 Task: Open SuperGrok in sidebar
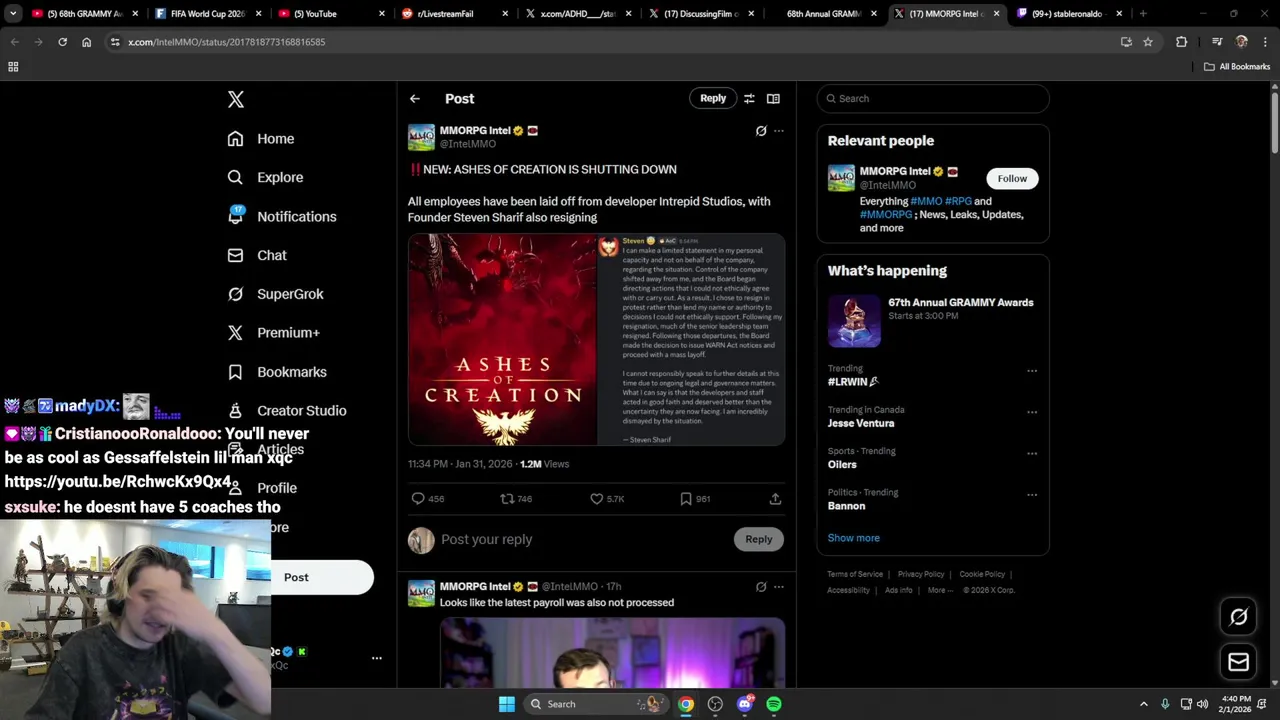[x=275, y=294]
